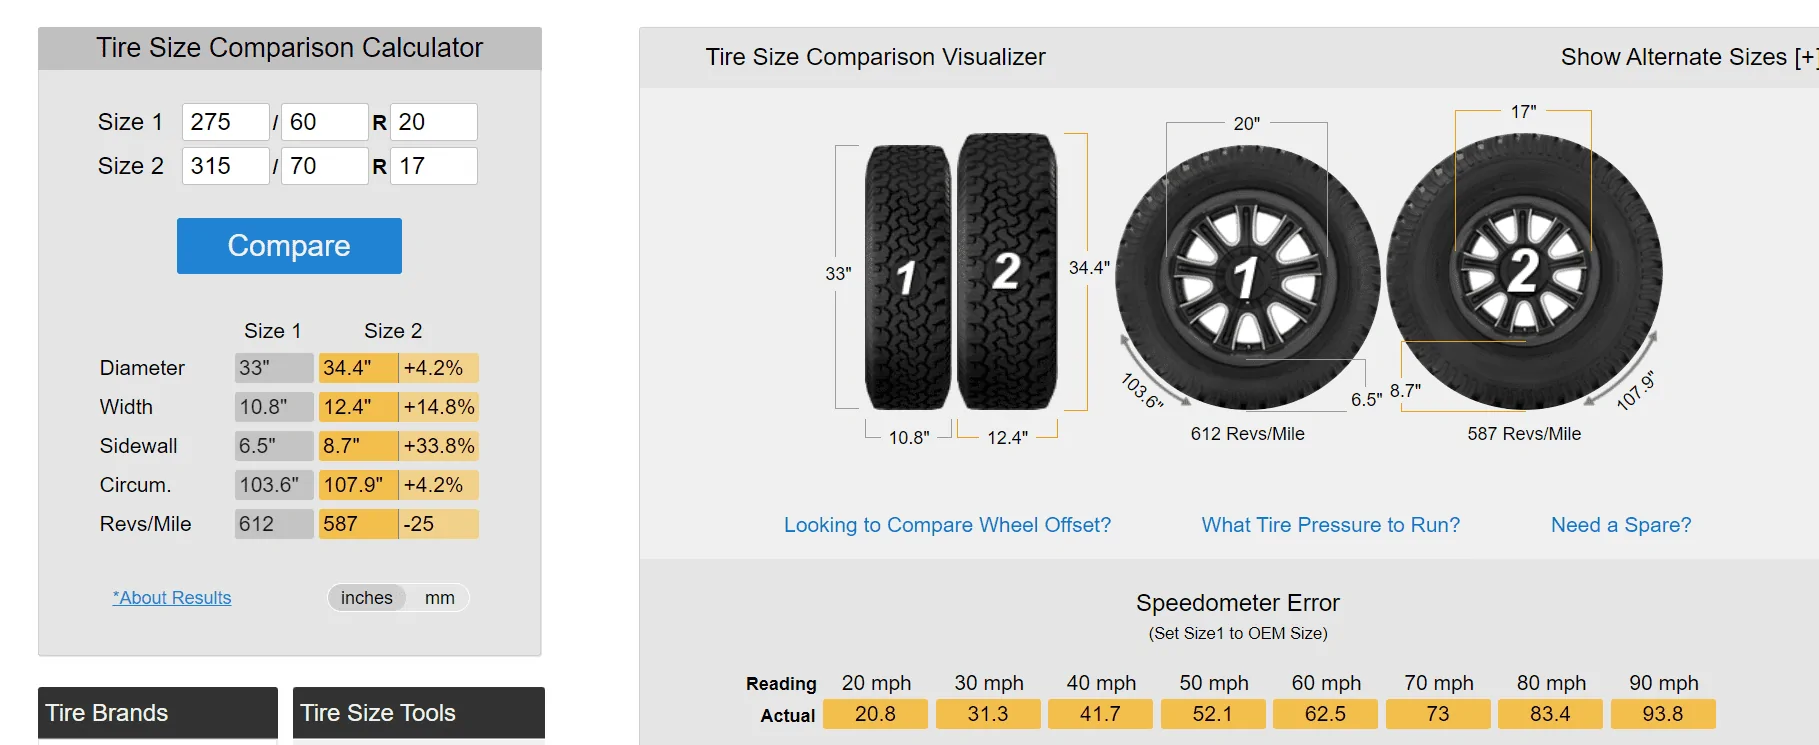This screenshot has height=745, width=1819.
Task: Click the Size 1 rim diameter field
Action: 433,122
